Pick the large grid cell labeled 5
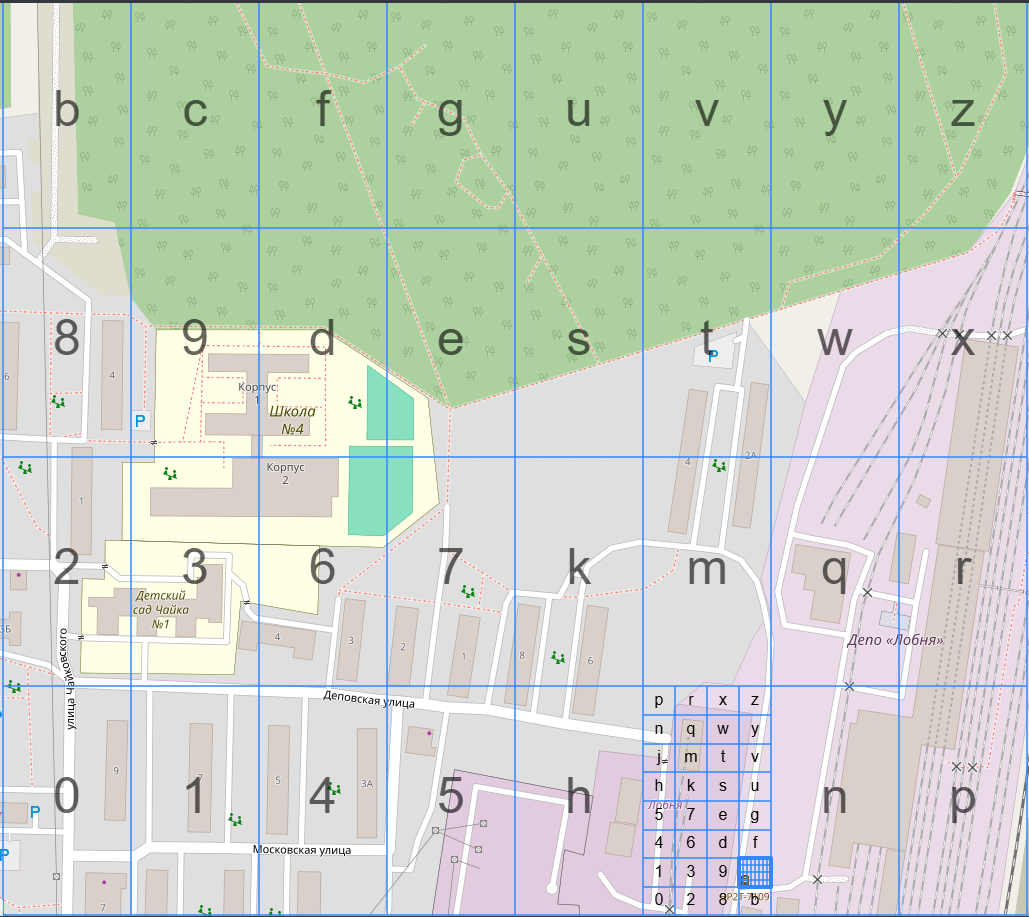 [x=451, y=798]
